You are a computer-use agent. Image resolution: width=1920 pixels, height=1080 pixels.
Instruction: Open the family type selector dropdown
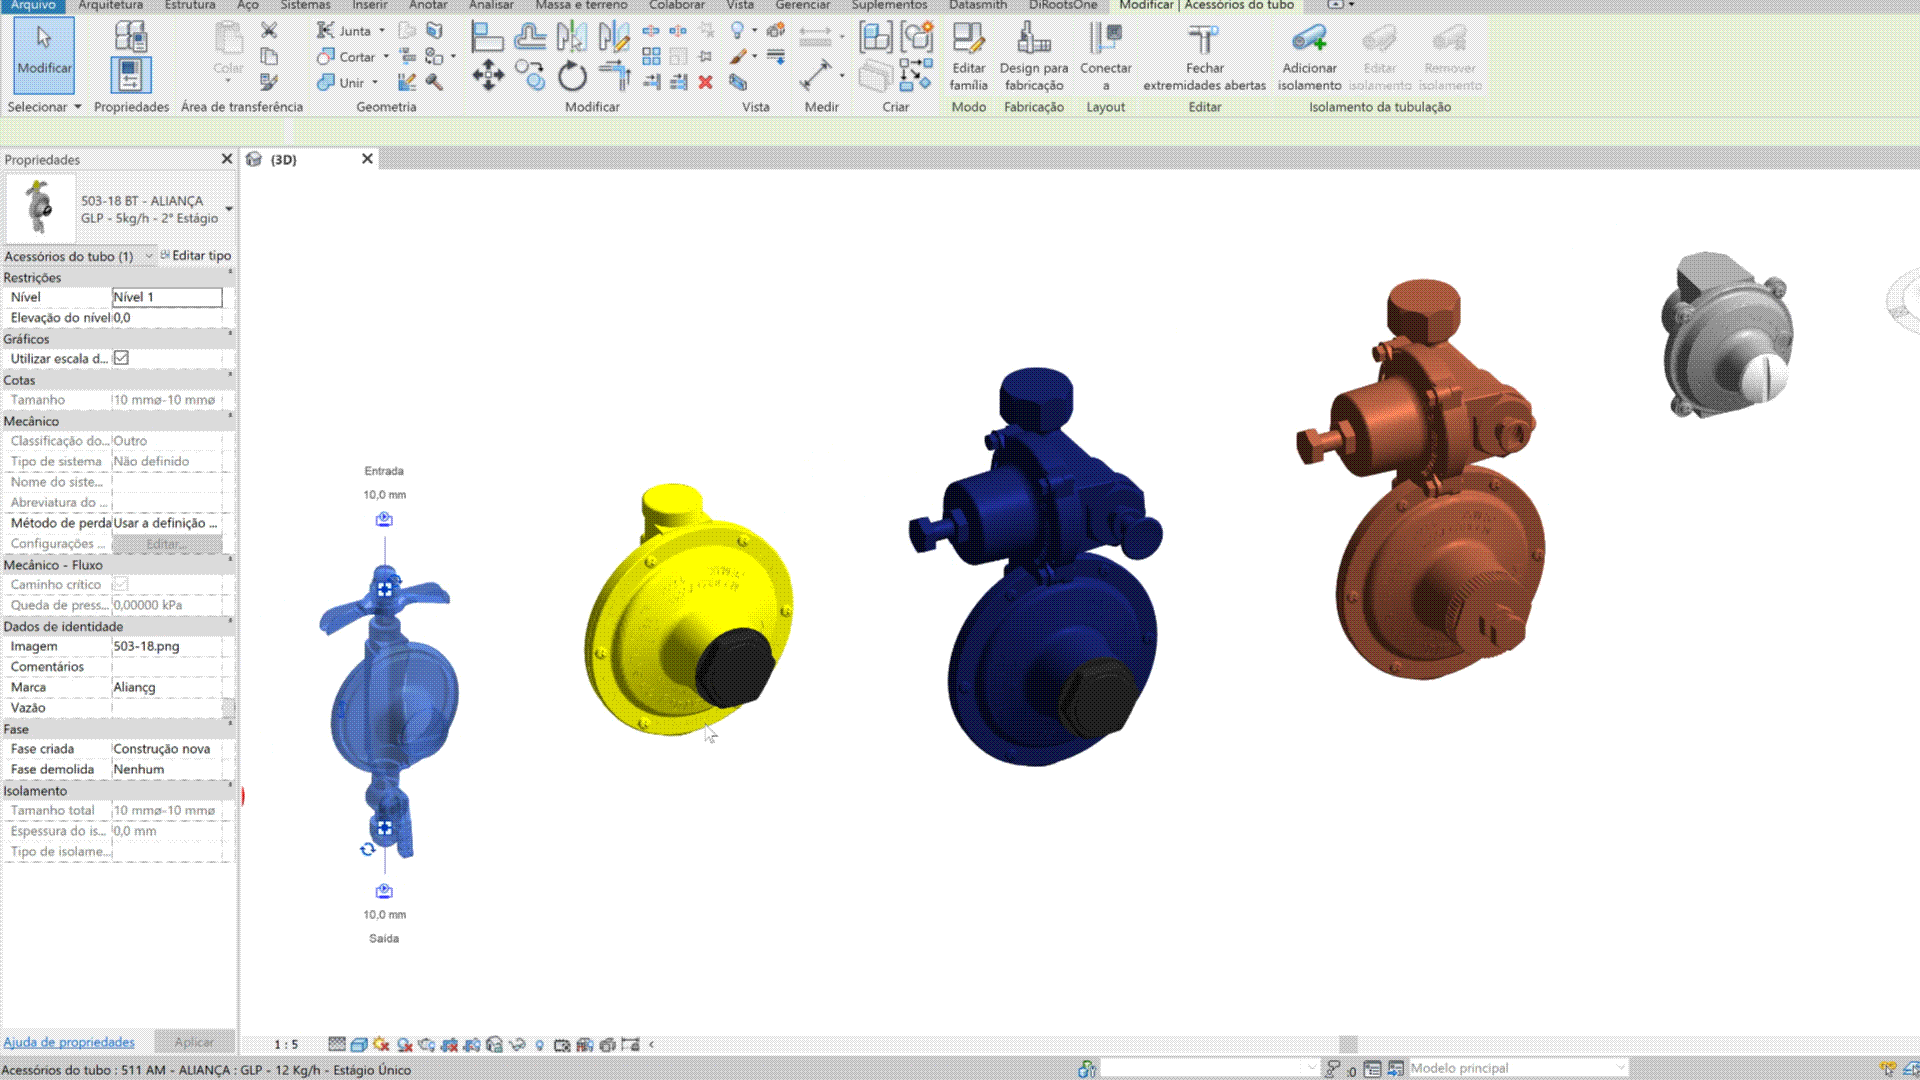click(x=229, y=209)
